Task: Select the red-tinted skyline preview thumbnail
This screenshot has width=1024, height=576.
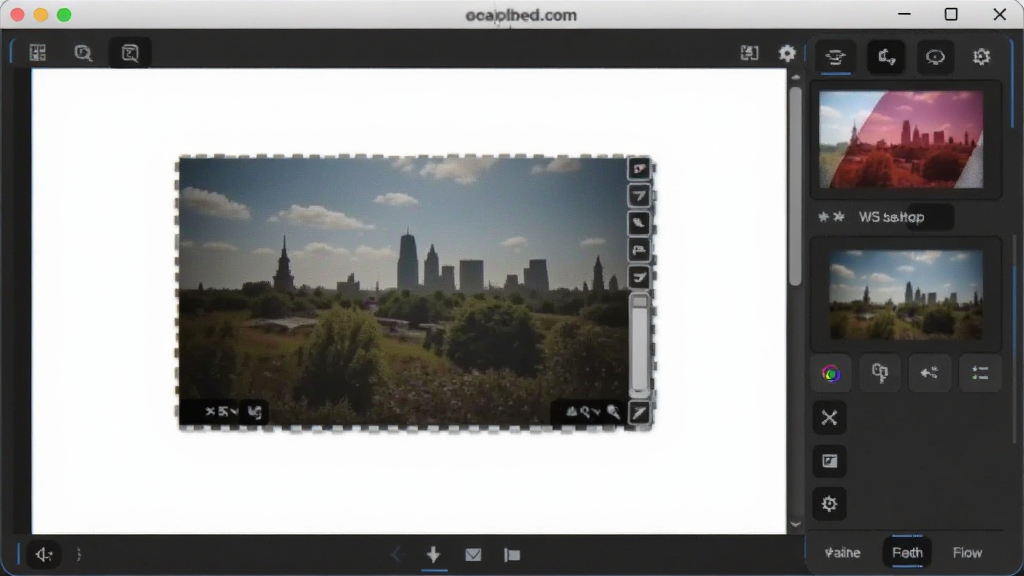Action: (901, 140)
